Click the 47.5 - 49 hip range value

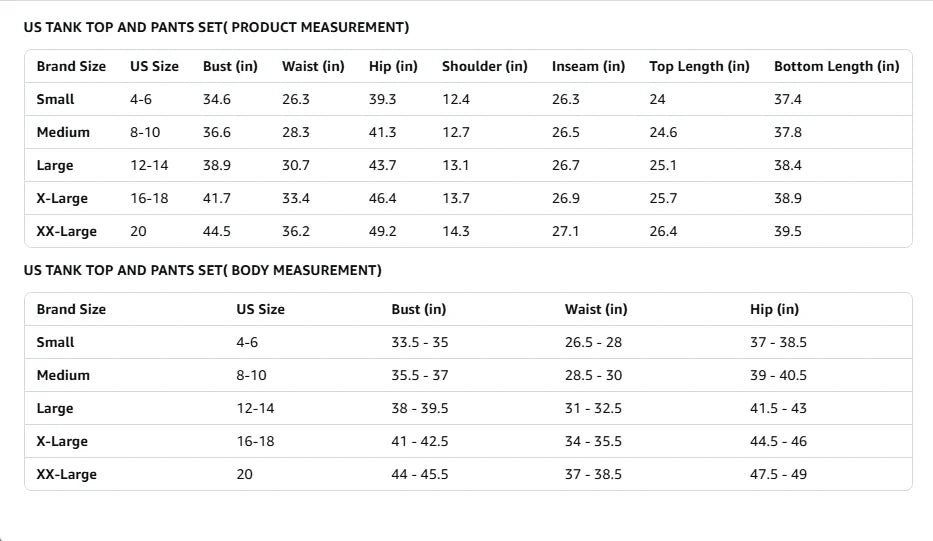coord(778,474)
